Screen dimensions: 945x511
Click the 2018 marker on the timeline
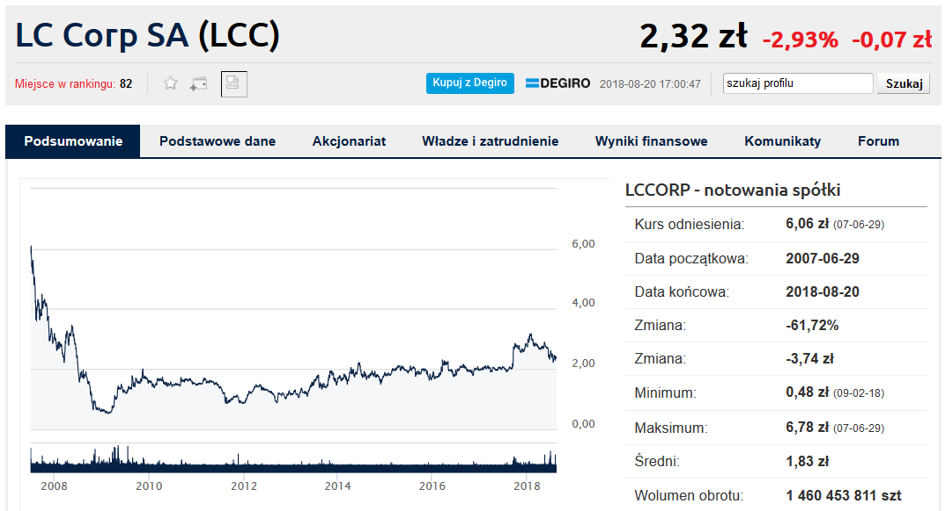click(x=527, y=486)
